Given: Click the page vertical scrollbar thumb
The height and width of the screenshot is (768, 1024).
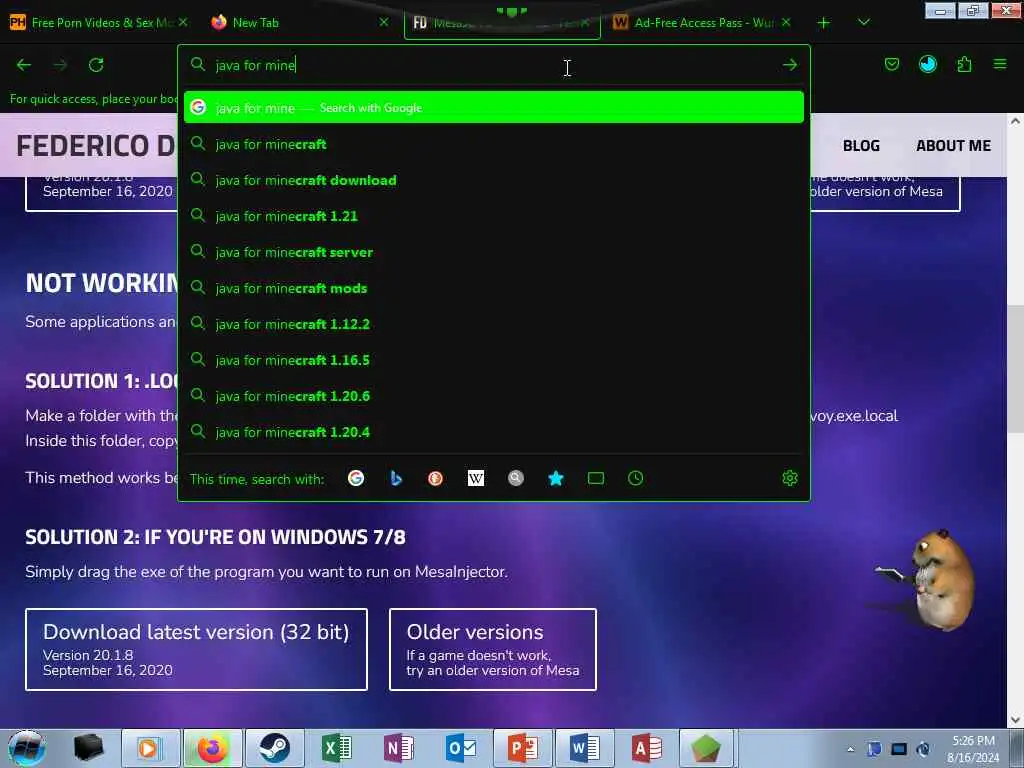Looking at the screenshot, I should 1015,369.
